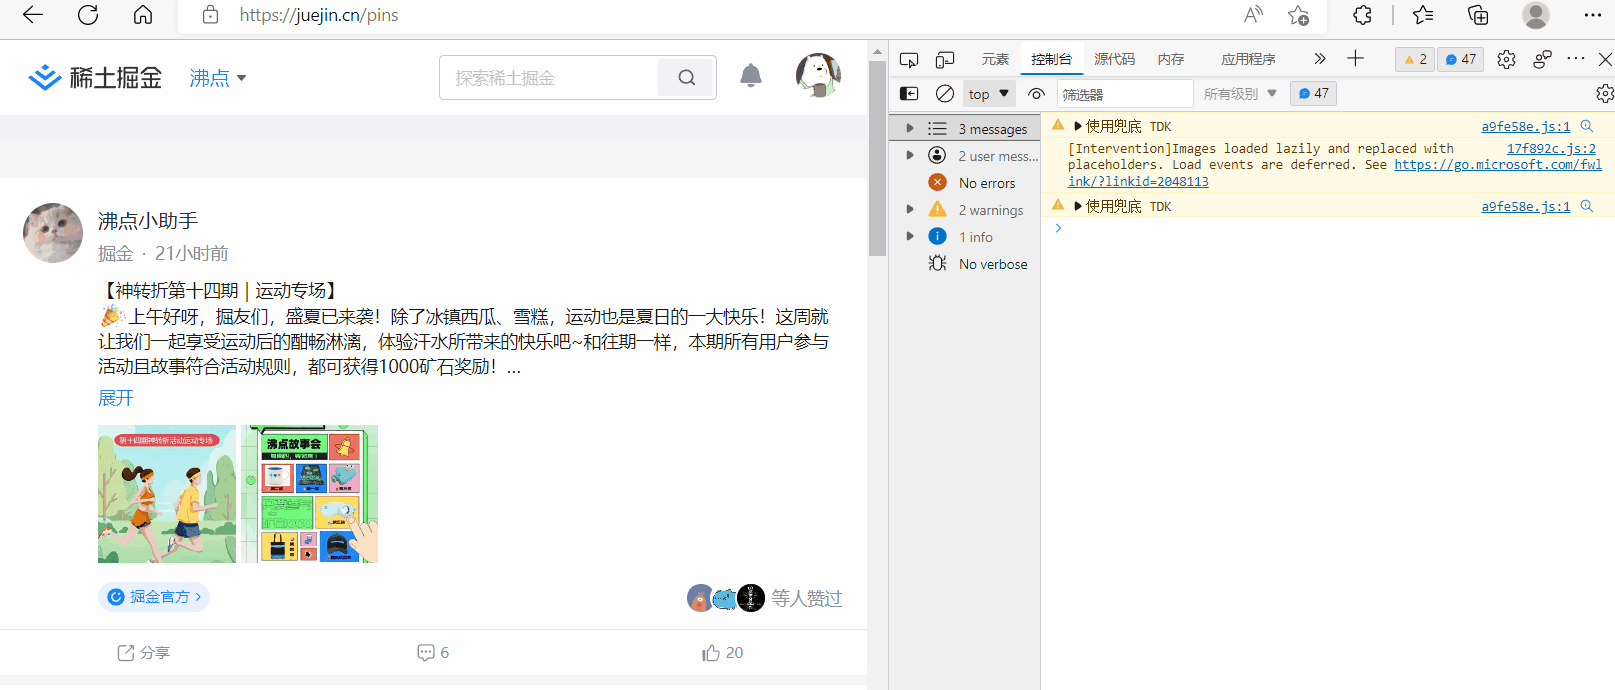
Task: Expand the 2 warnings group
Action: point(909,209)
